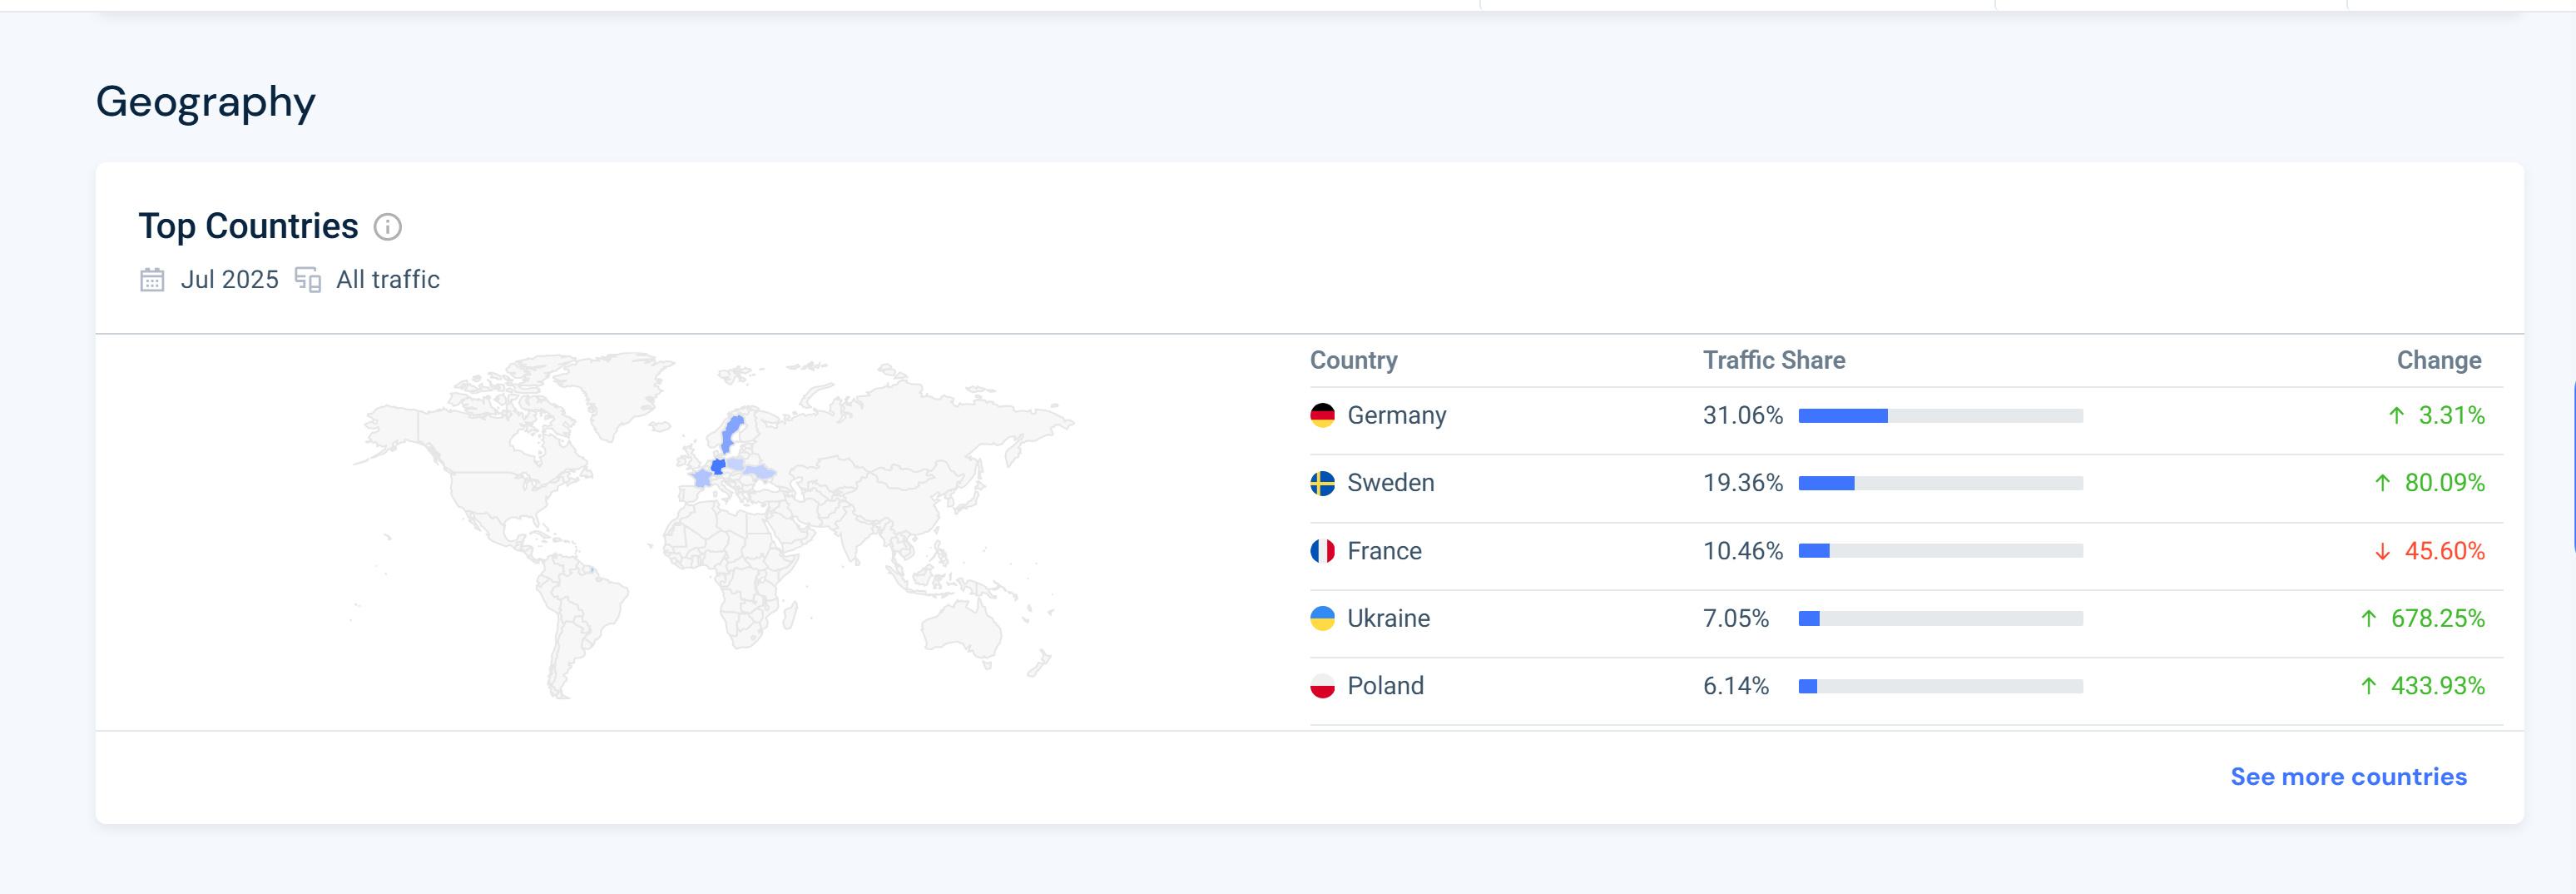The height and width of the screenshot is (894, 2576).
Task: Click Sweden's traffic share bar
Action: tap(1940, 484)
